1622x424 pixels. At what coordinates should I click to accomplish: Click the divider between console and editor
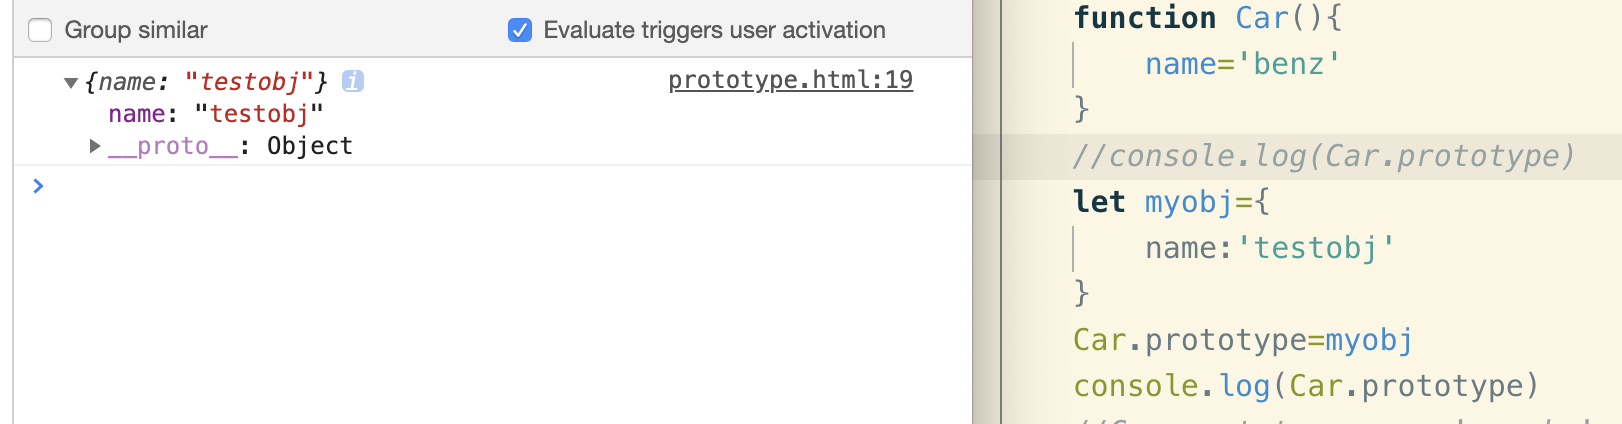(987, 212)
